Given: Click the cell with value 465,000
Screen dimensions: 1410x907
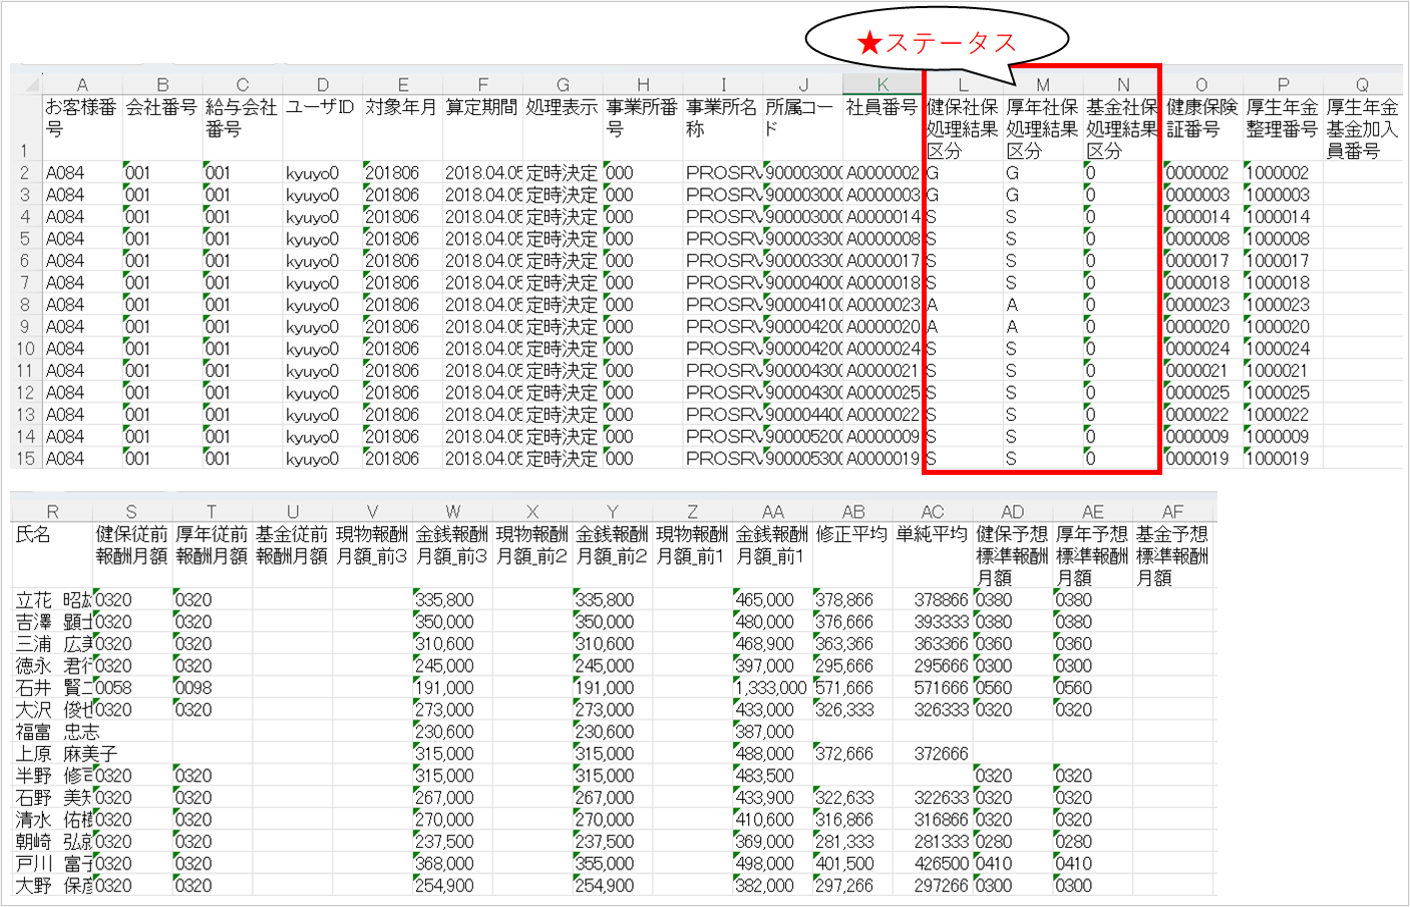Looking at the screenshot, I should click(772, 599).
